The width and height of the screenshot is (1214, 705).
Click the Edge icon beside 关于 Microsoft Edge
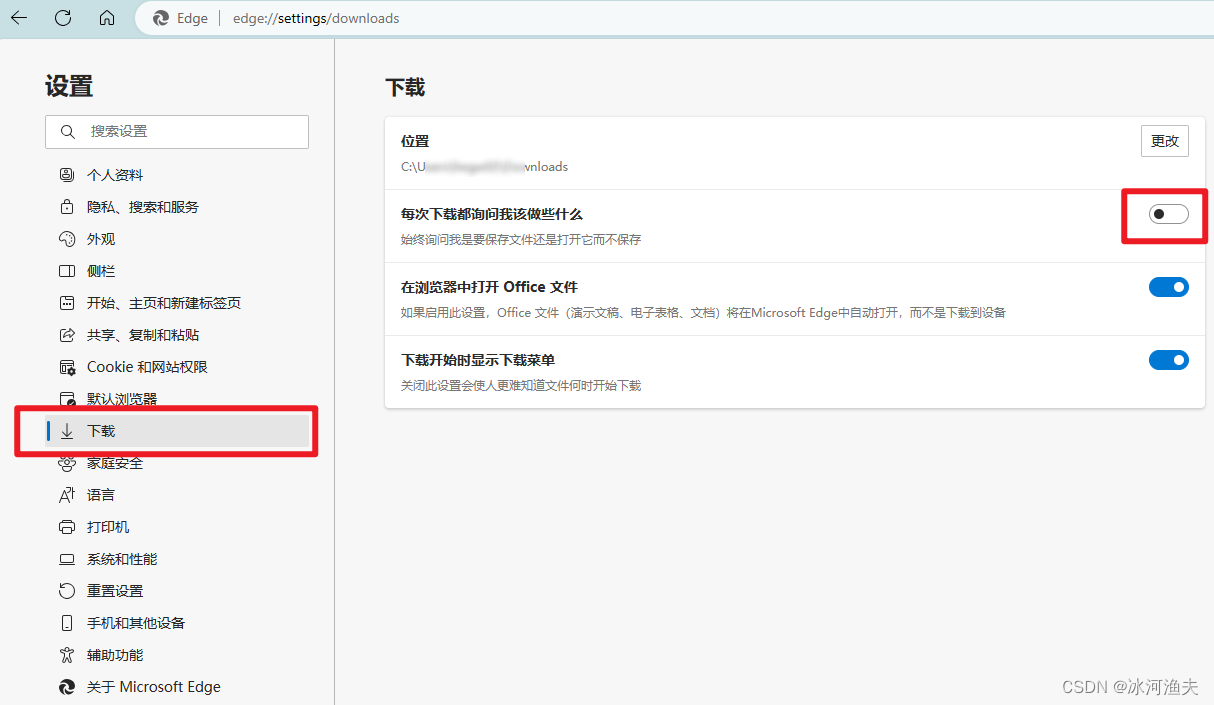(x=67, y=687)
